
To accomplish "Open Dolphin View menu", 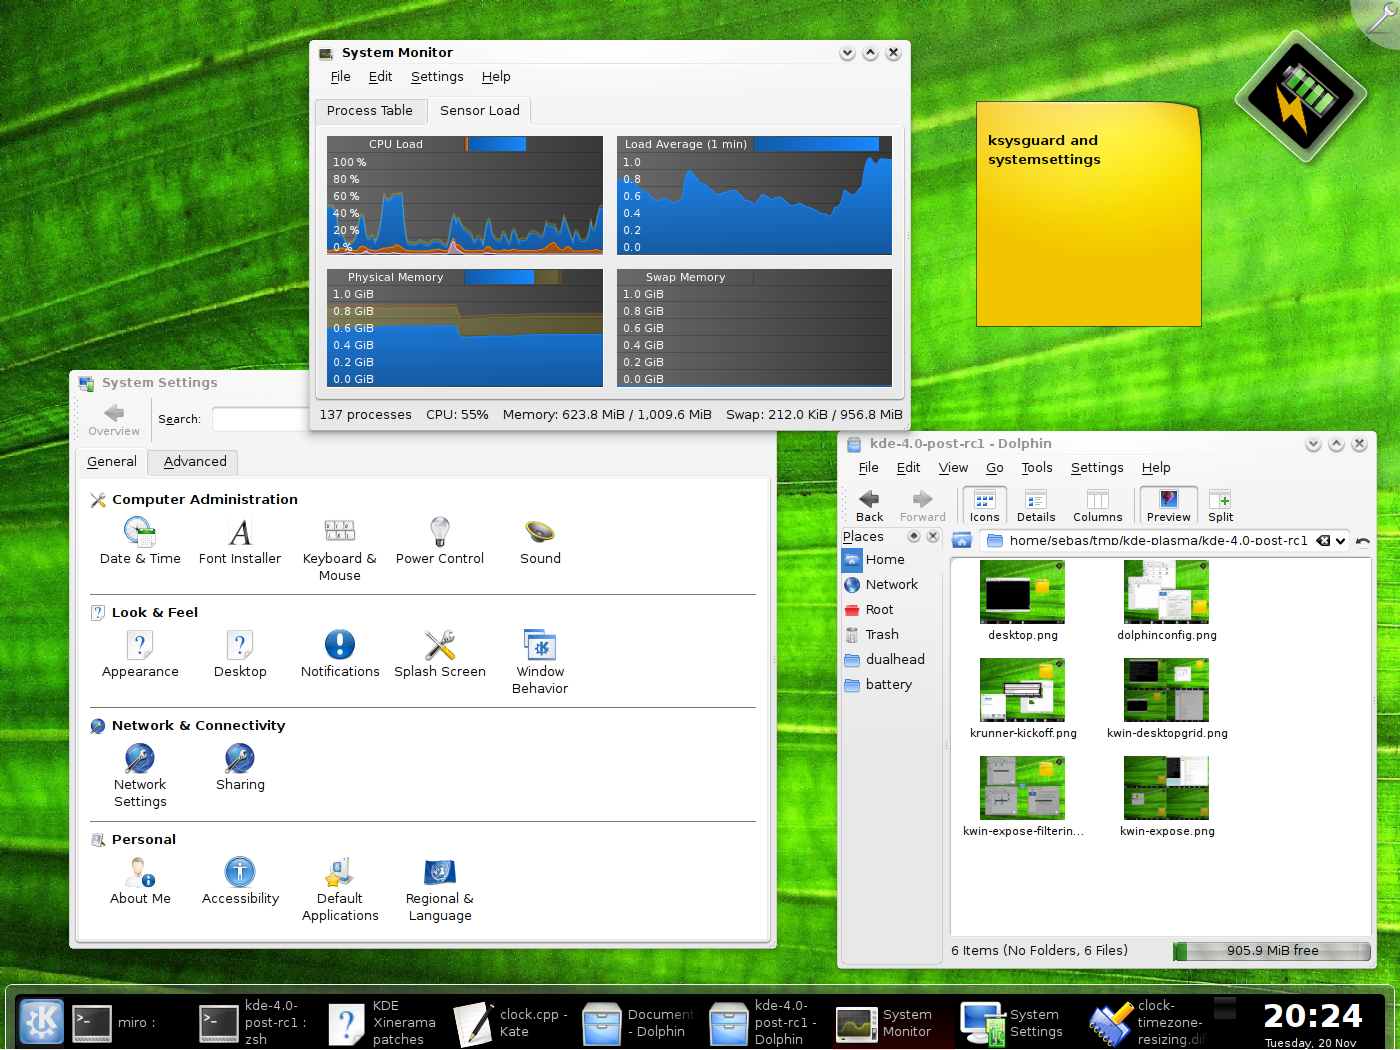I will click(953, 468).
